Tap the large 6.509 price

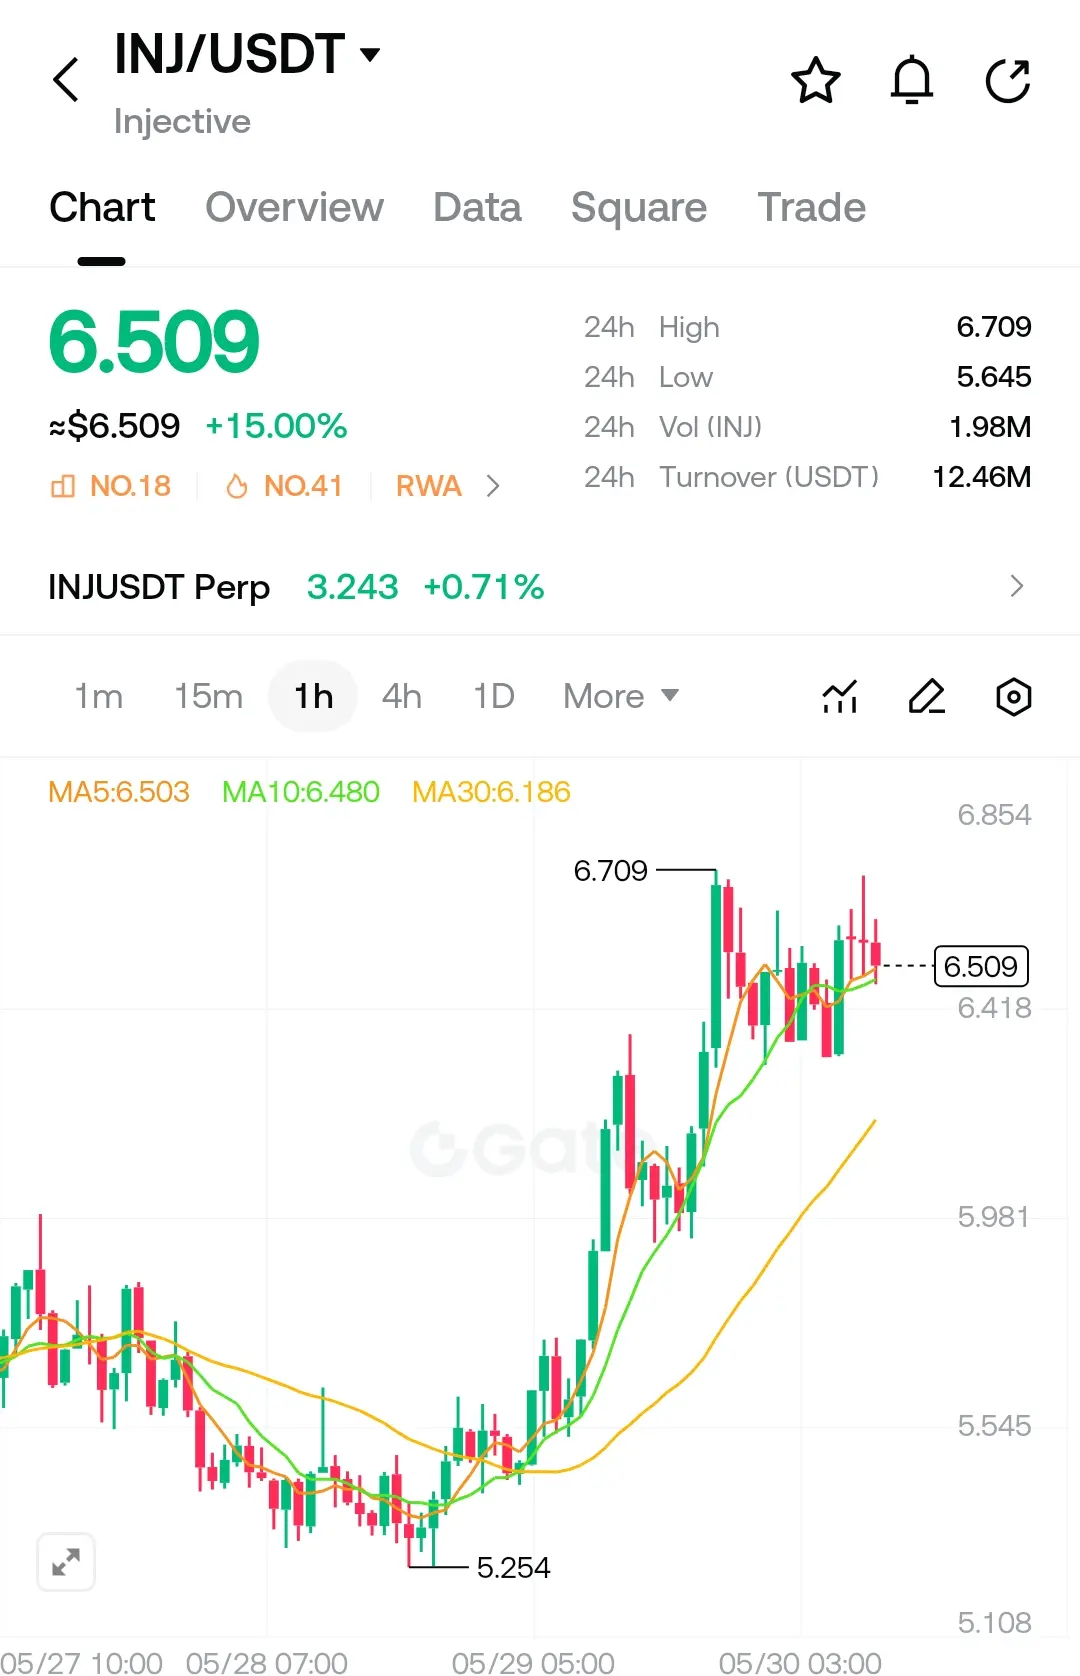tap(154, 342)
